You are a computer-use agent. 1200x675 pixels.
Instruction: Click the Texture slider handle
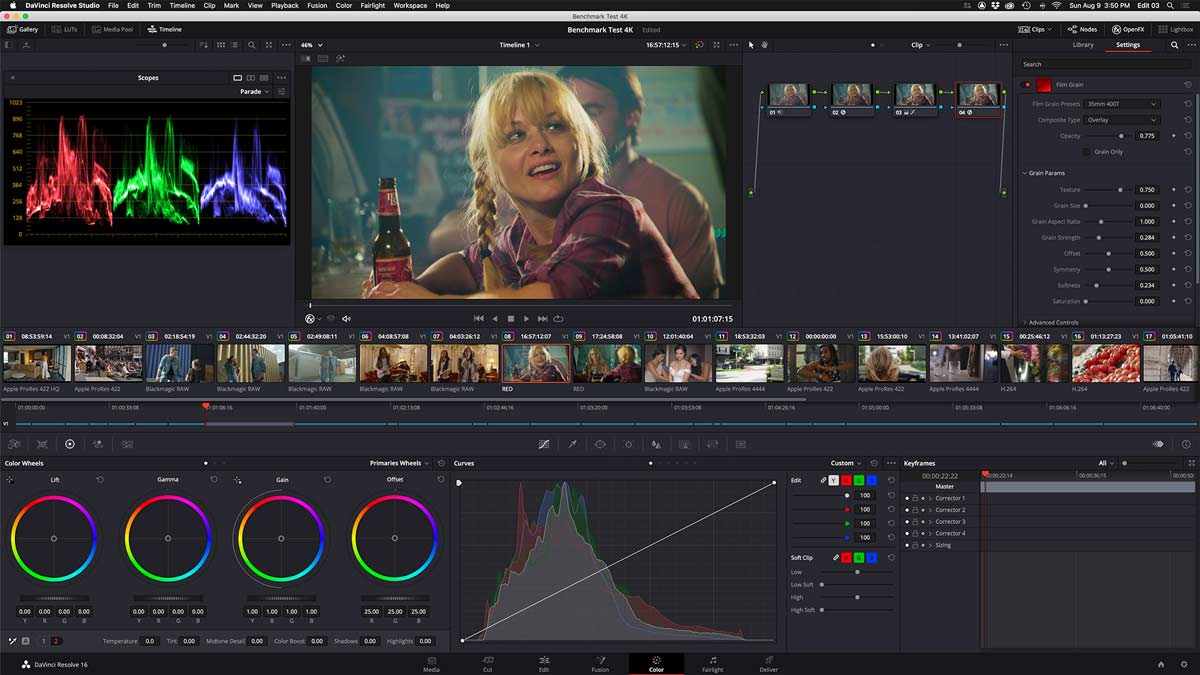(x=1120, y=189)
